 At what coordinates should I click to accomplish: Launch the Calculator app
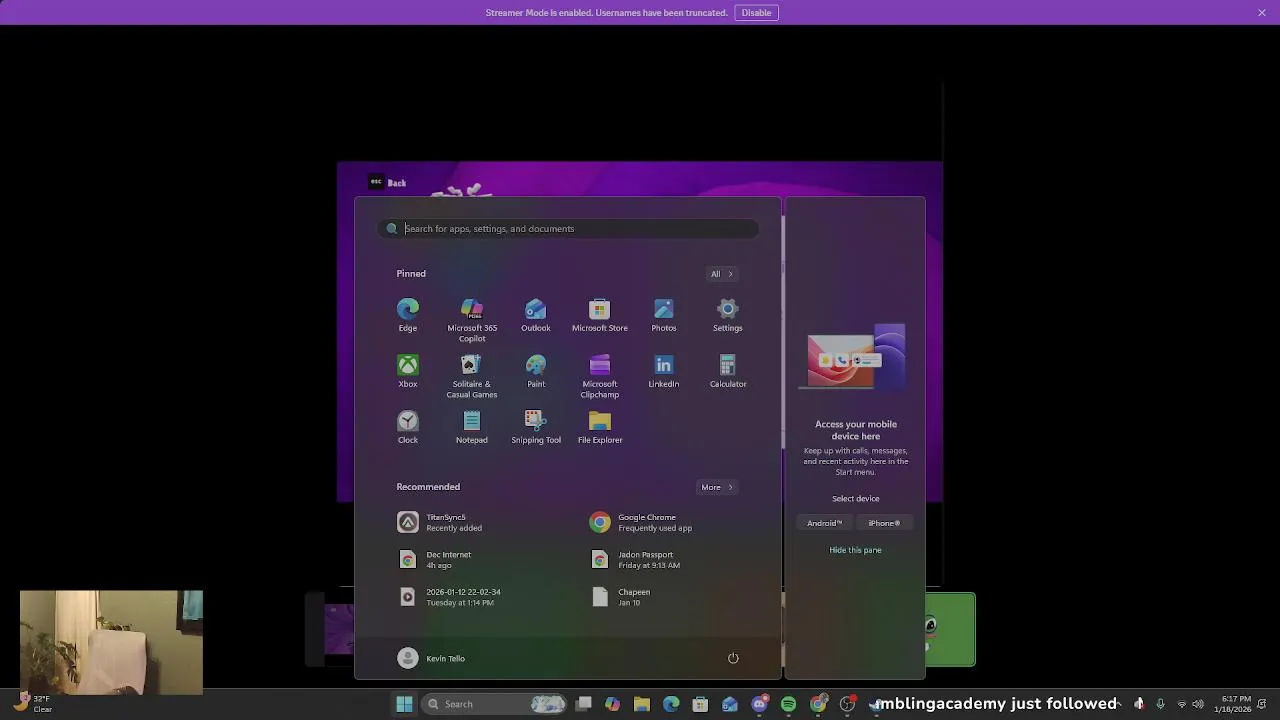728,371
